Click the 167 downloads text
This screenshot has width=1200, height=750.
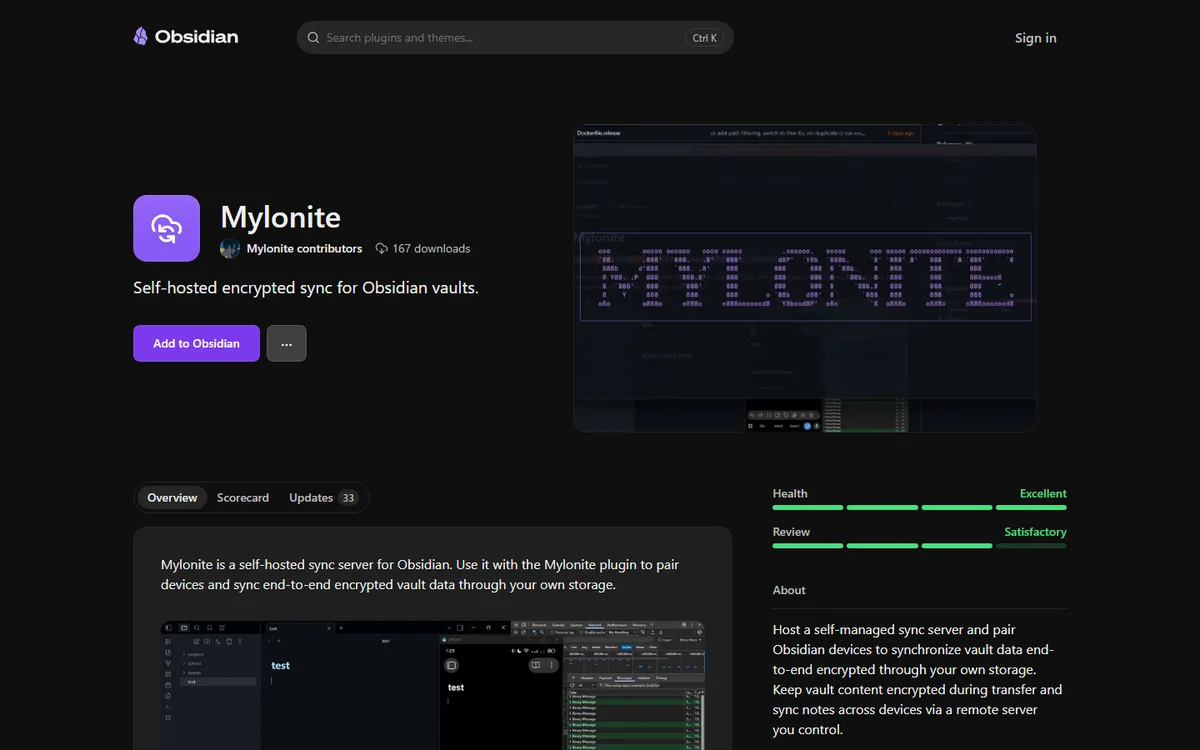[431, 248]
